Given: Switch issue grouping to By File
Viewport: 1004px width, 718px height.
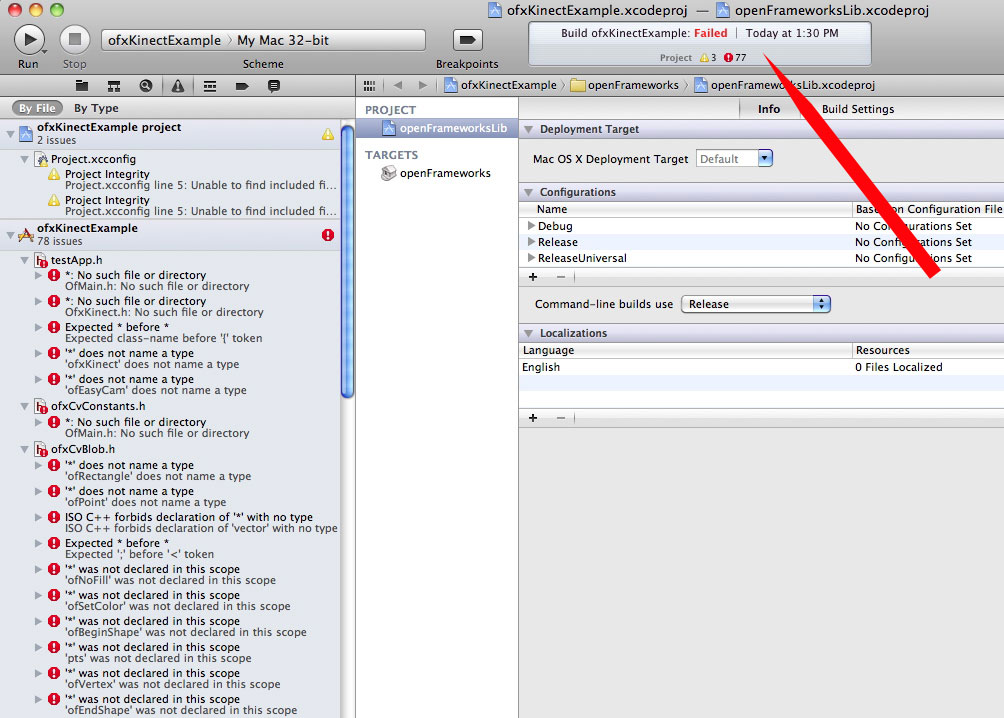Looking at the screenshot, I should (x=37, y=108).
